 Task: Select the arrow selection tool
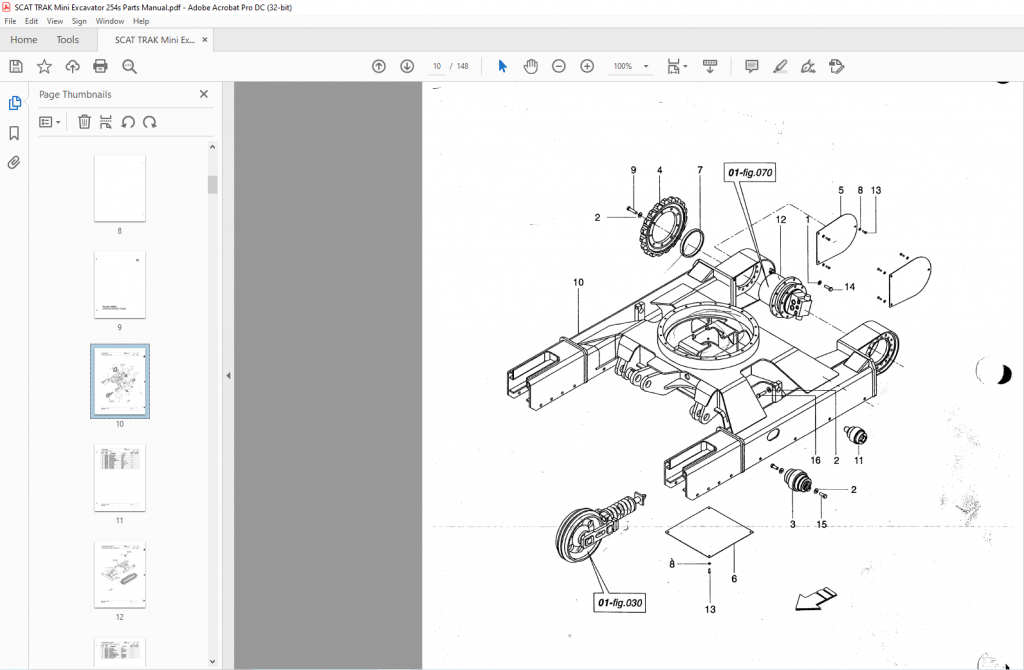502,66
